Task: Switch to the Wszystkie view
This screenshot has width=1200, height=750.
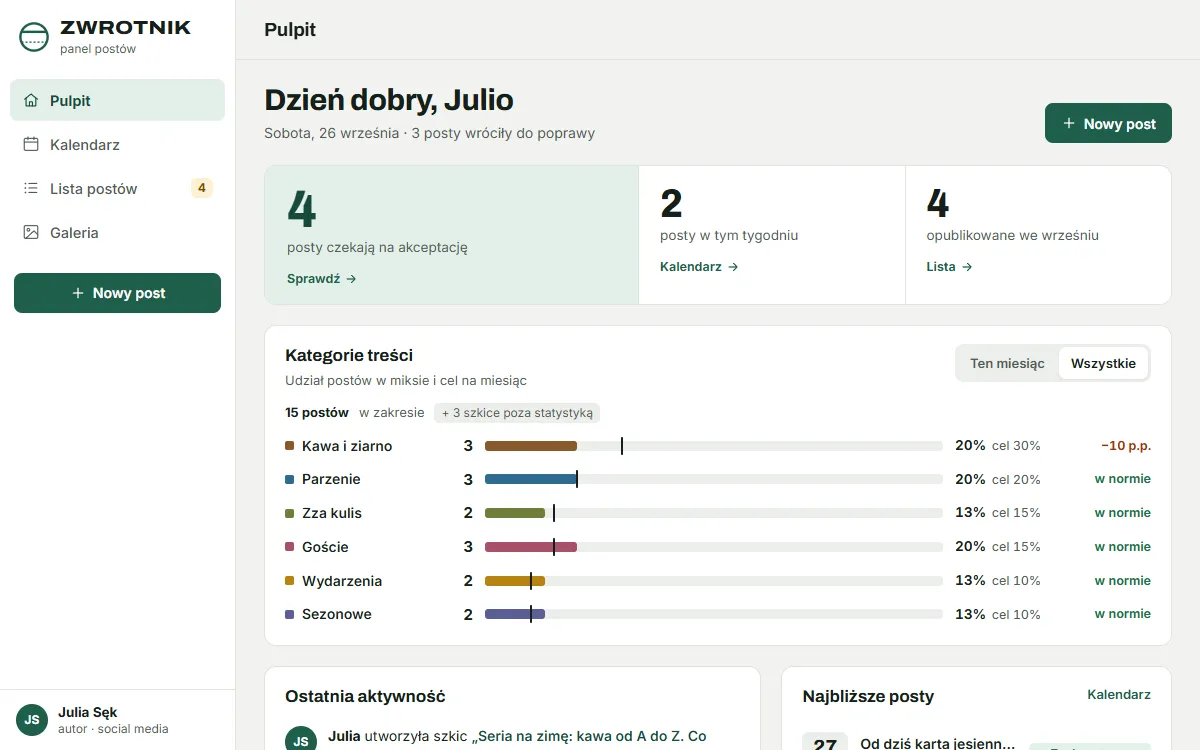Action: point(1103,363)
